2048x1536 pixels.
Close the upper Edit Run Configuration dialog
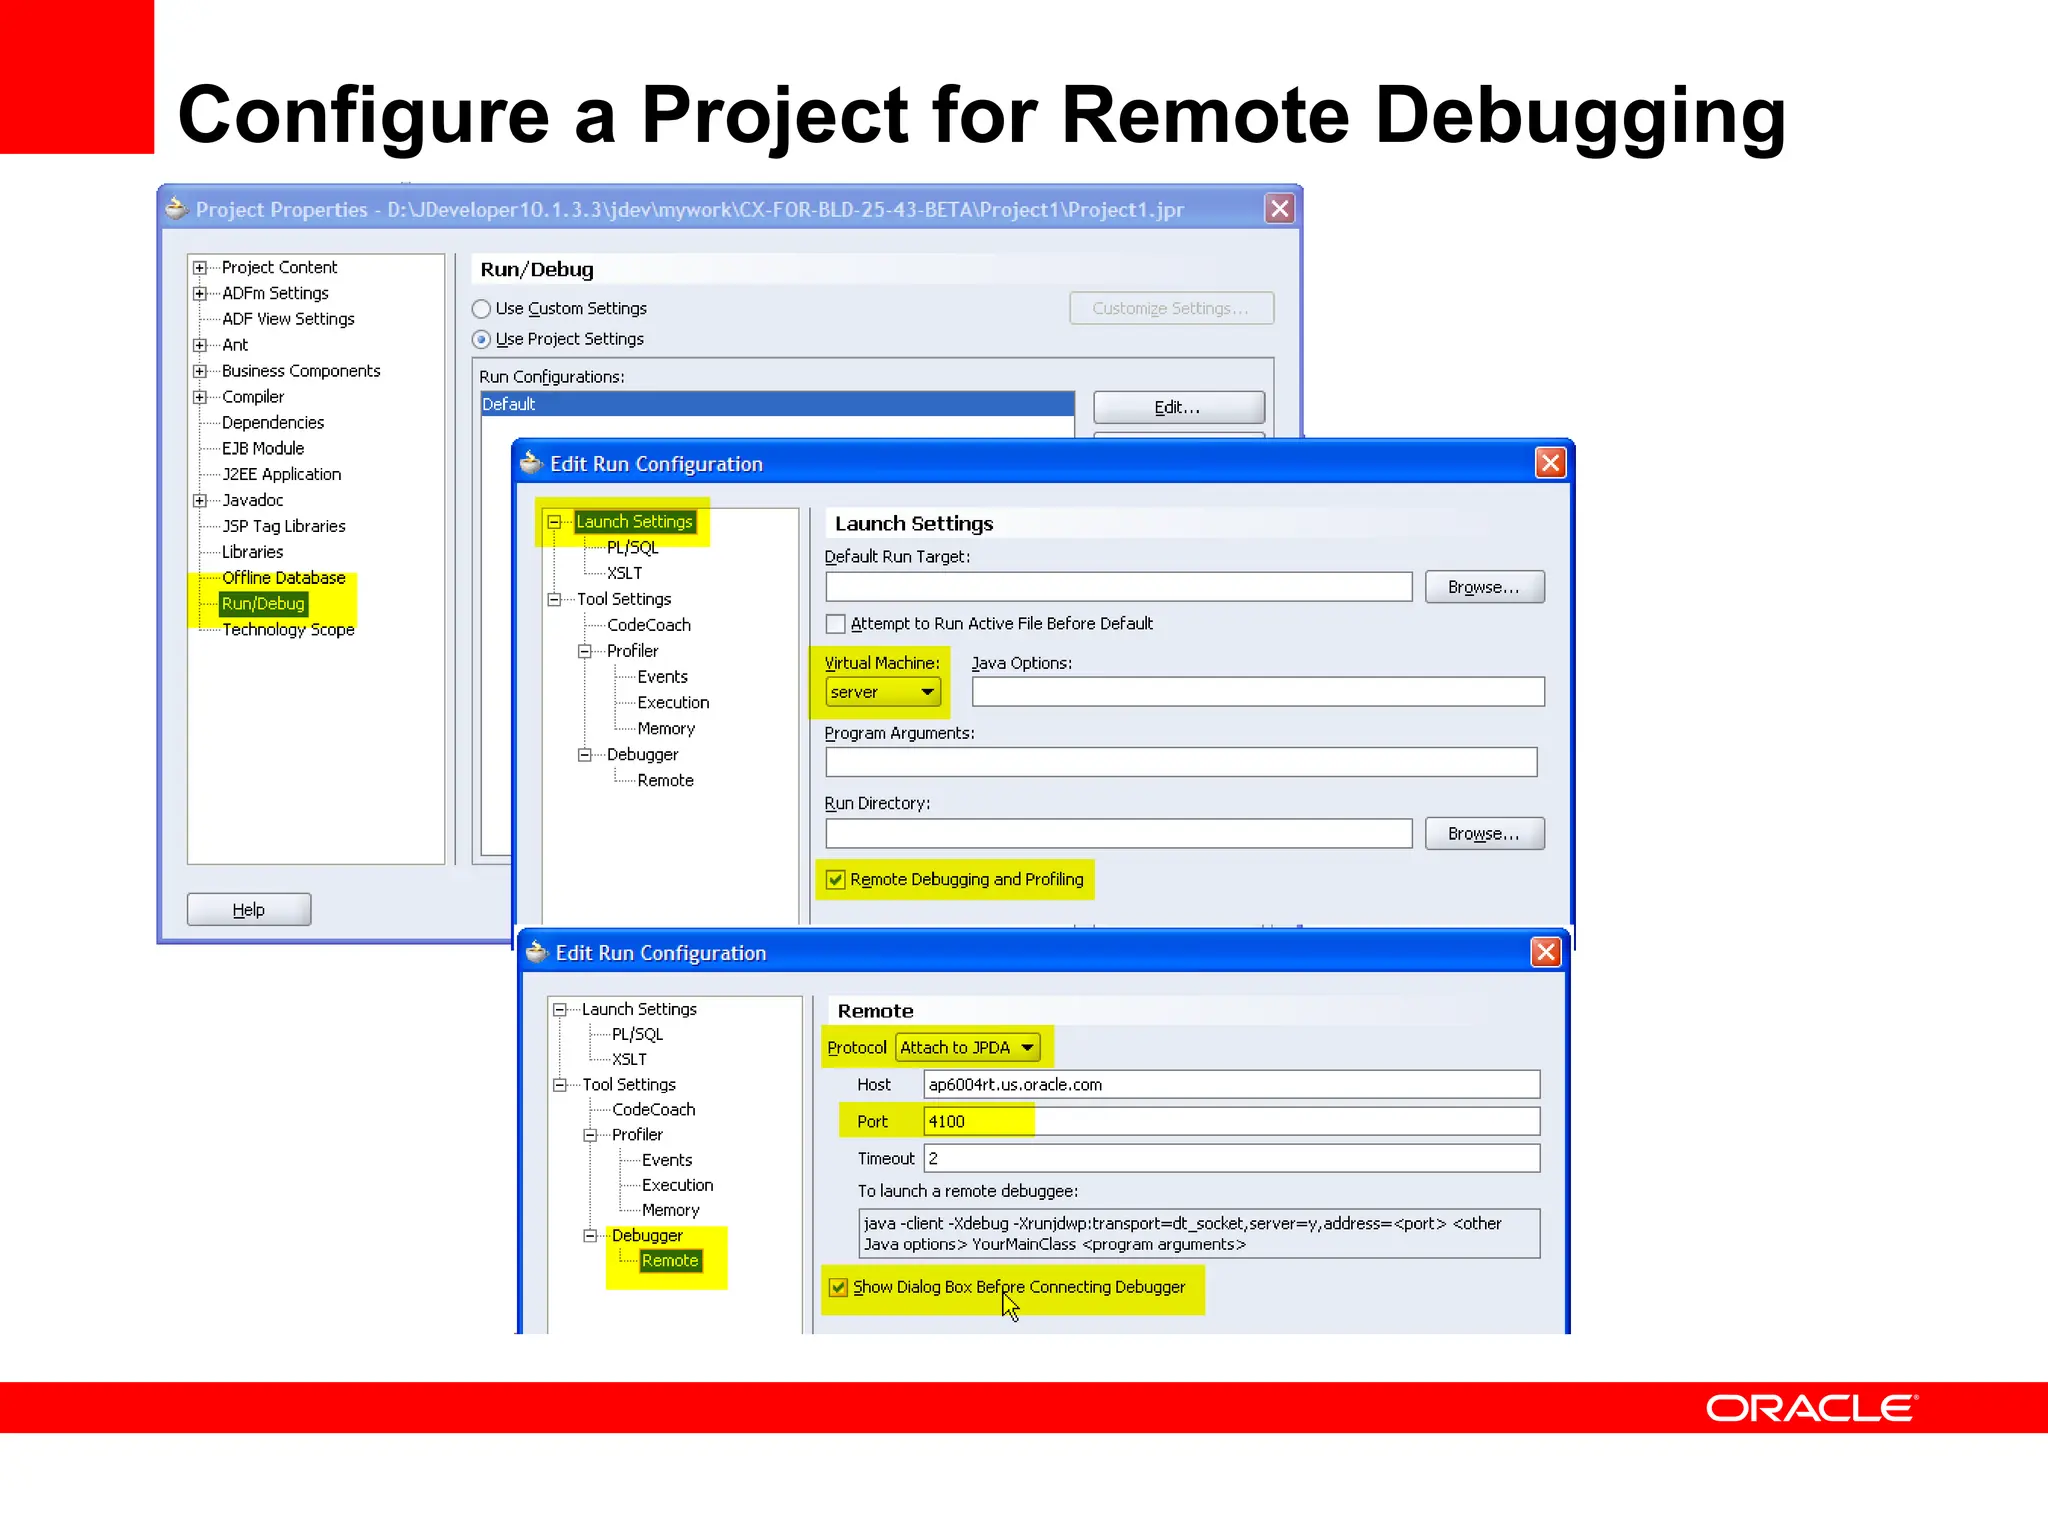[1550, 463]
